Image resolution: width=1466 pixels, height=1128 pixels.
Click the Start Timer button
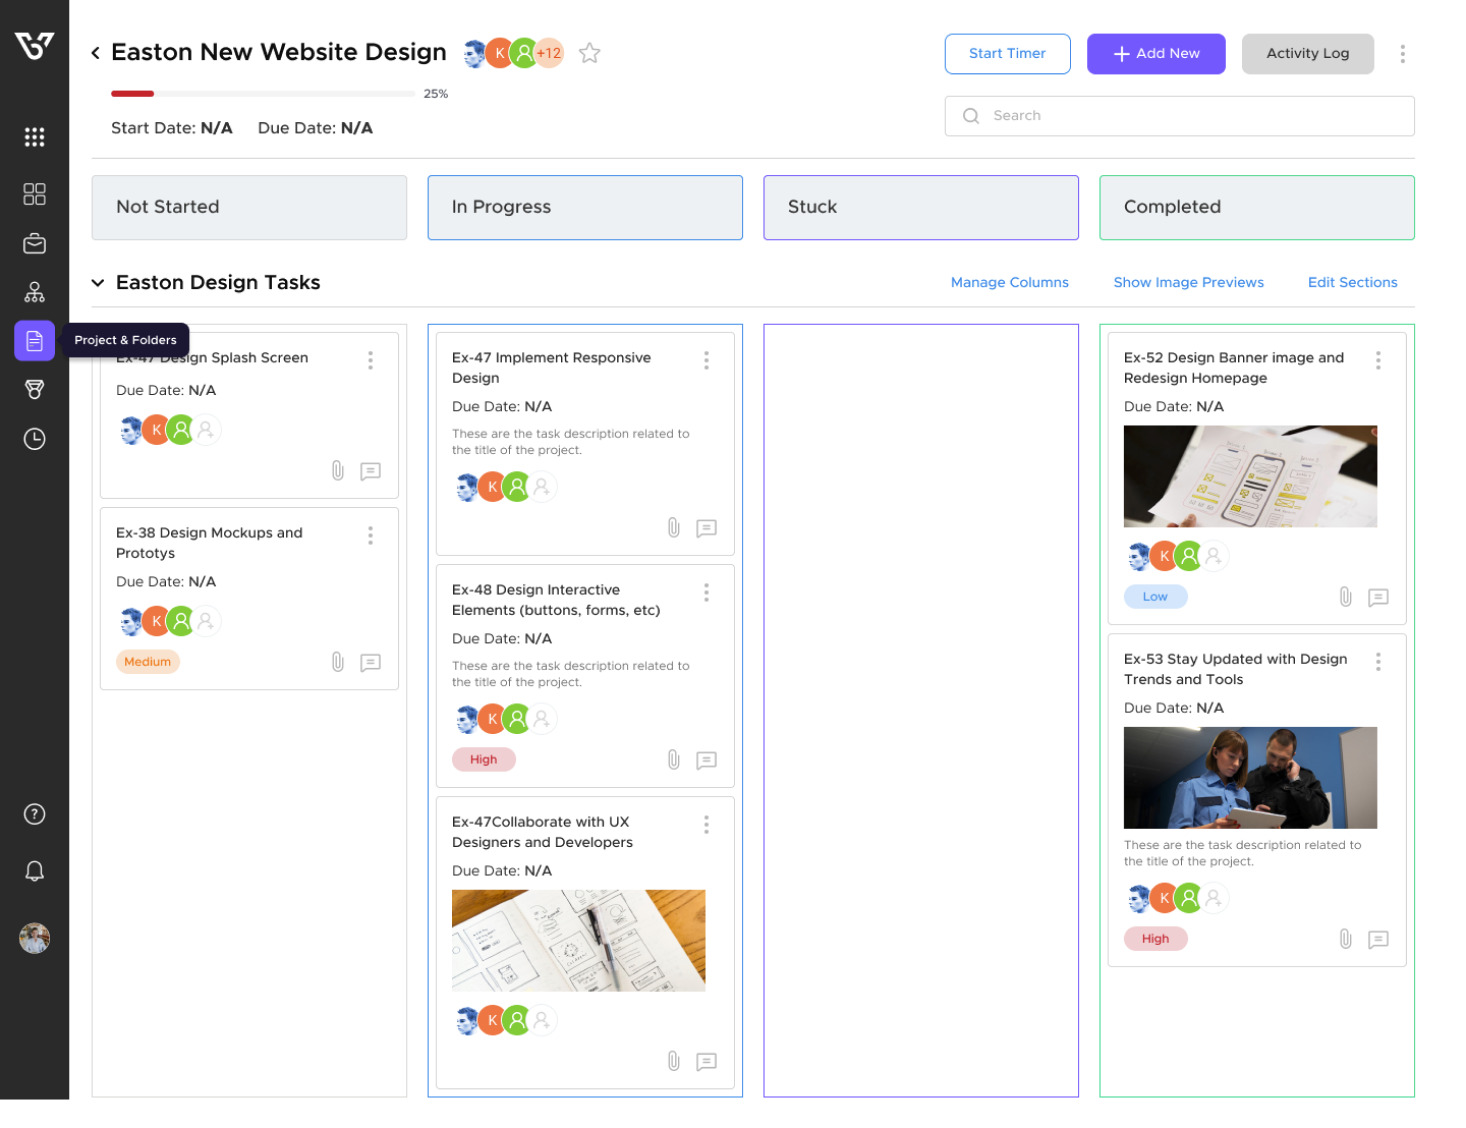pyautogui.click(x=1007, y=54)
